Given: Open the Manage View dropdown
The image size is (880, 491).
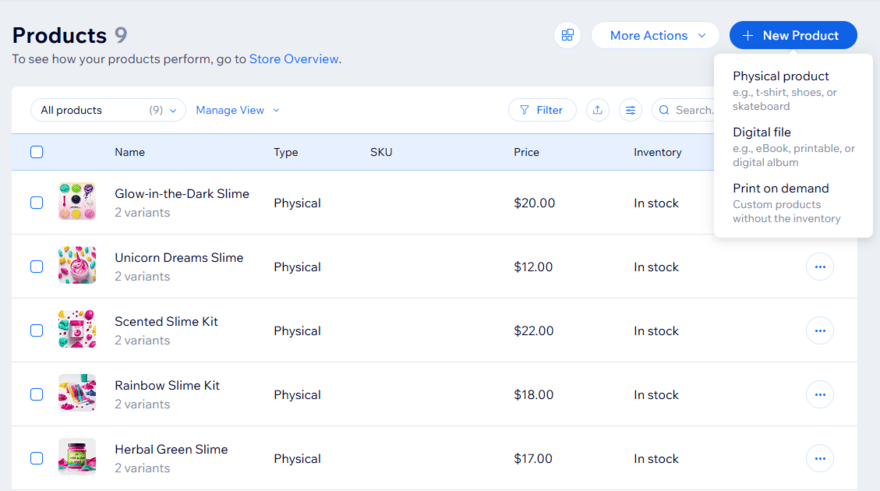Looking at the screenshot, I should [x=238, y=110].
